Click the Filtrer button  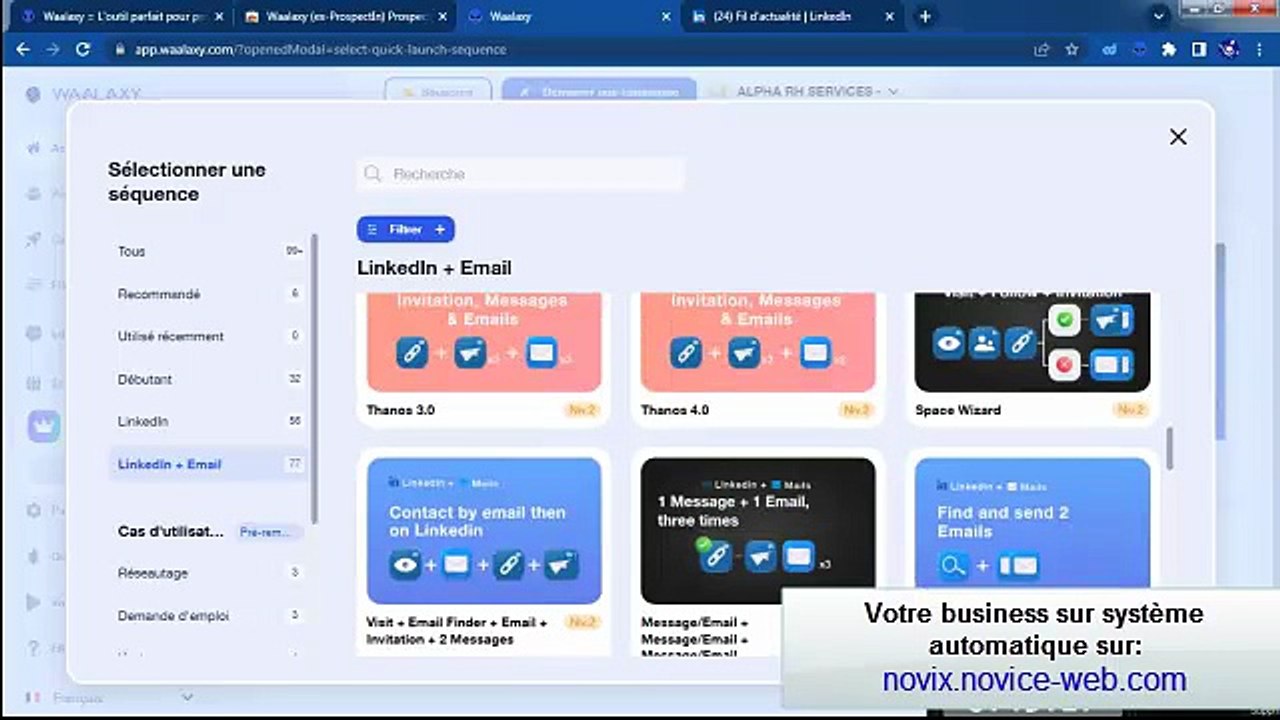pyautogui.click(x=405, y=229)
